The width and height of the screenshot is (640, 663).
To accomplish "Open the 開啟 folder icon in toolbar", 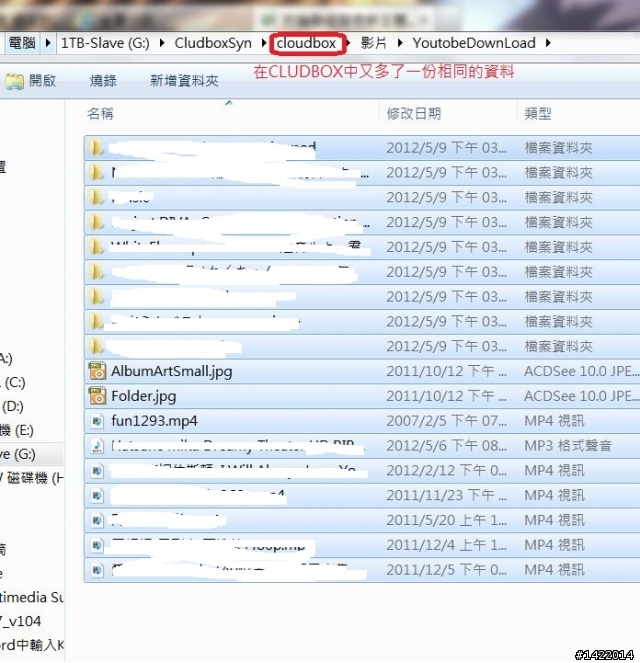I will [x=15, y=81].
